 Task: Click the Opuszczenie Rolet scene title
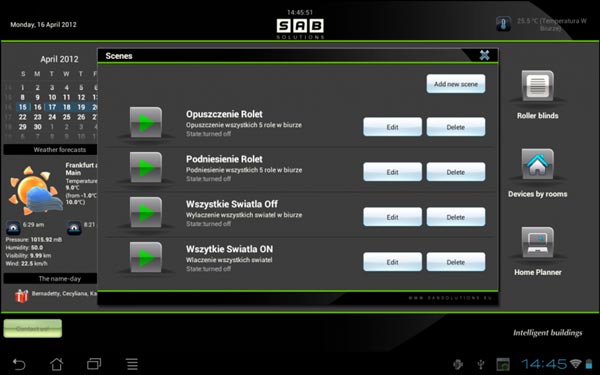pyautogui.click(x=224, y=114)
